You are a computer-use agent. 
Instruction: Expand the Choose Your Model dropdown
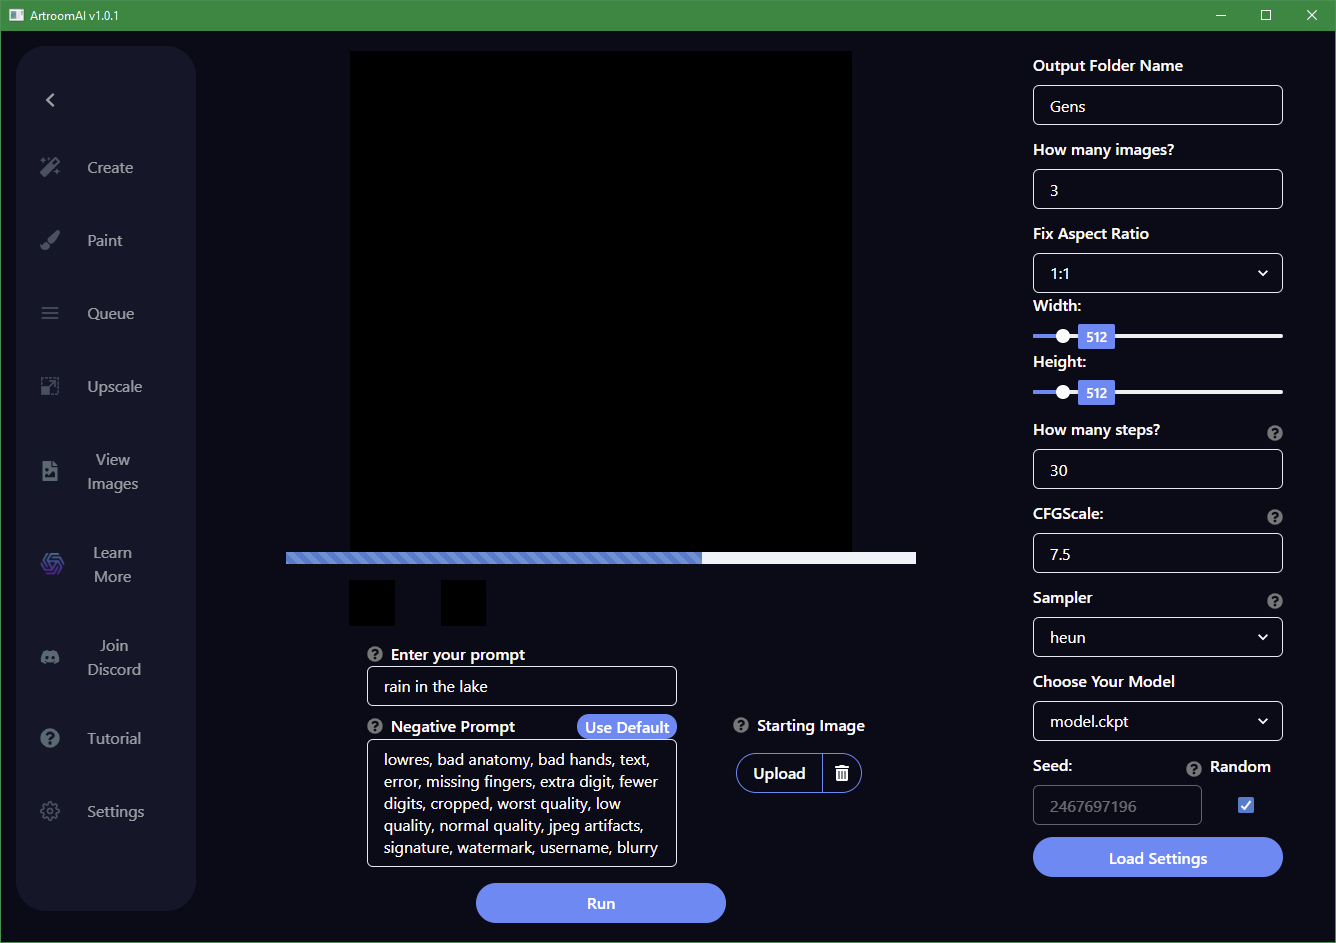click(1157, 721)
